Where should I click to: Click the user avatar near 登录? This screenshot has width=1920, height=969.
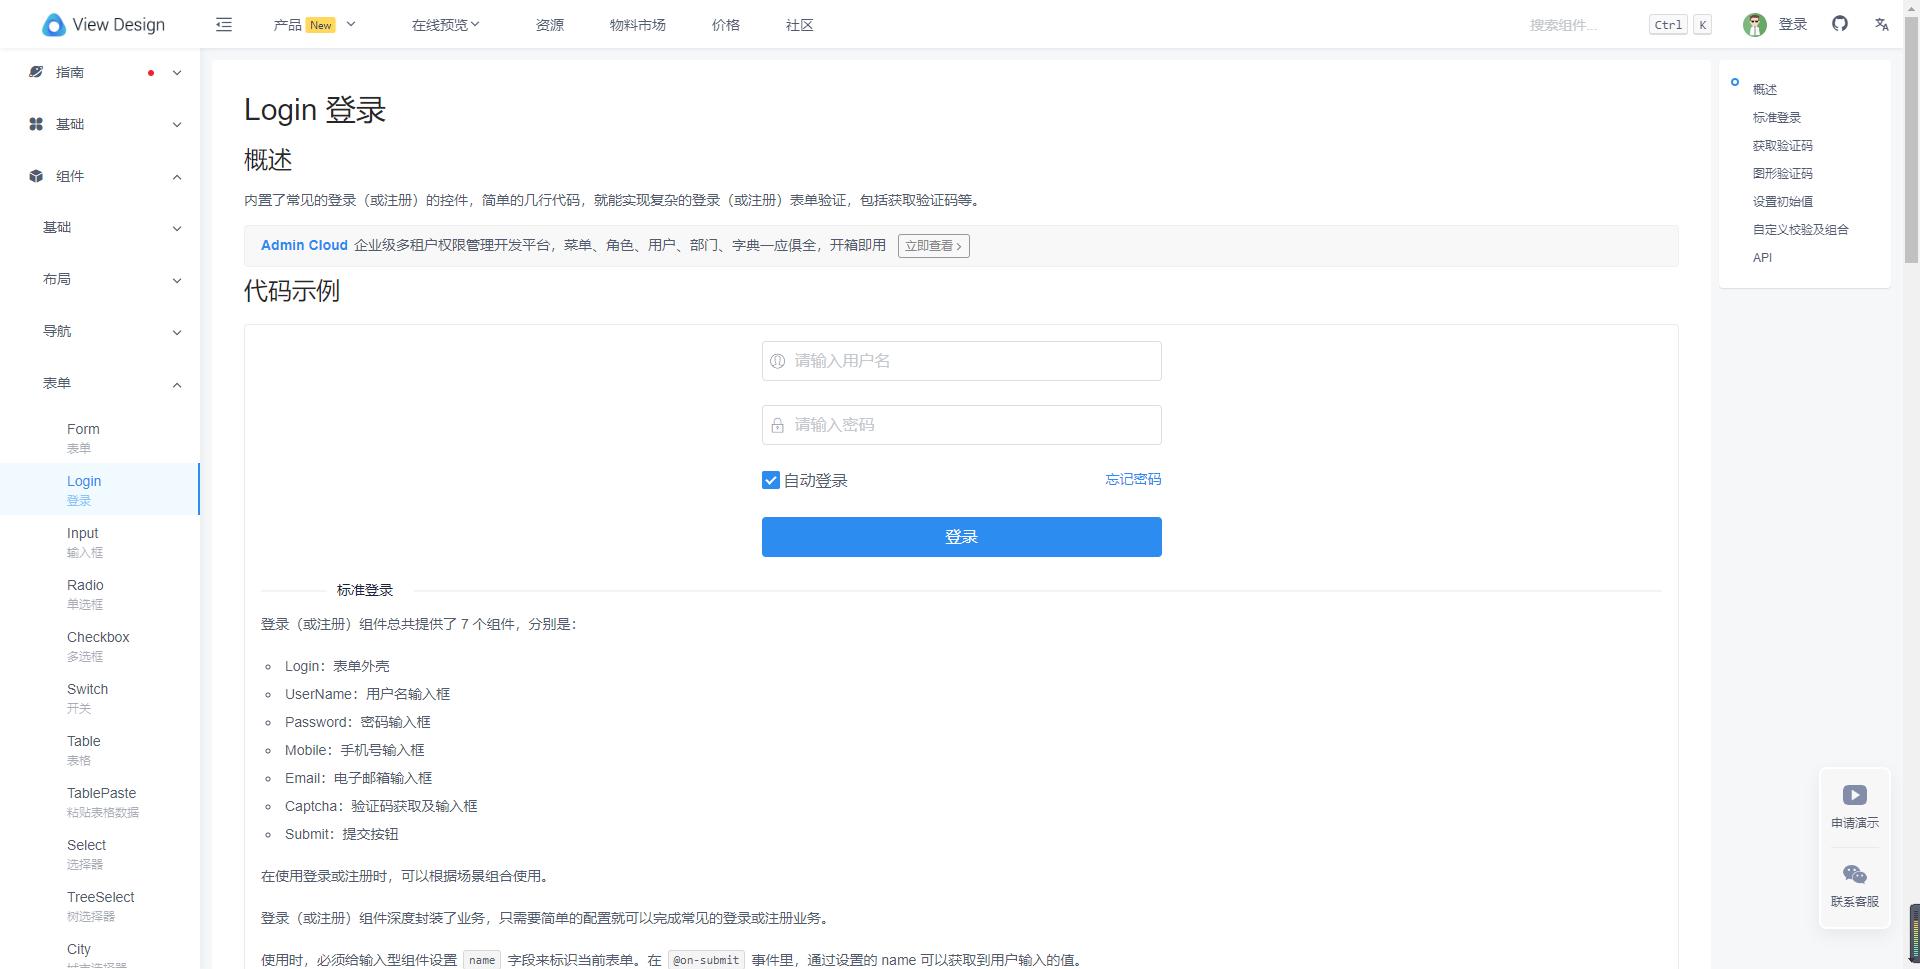(1755, 24)
